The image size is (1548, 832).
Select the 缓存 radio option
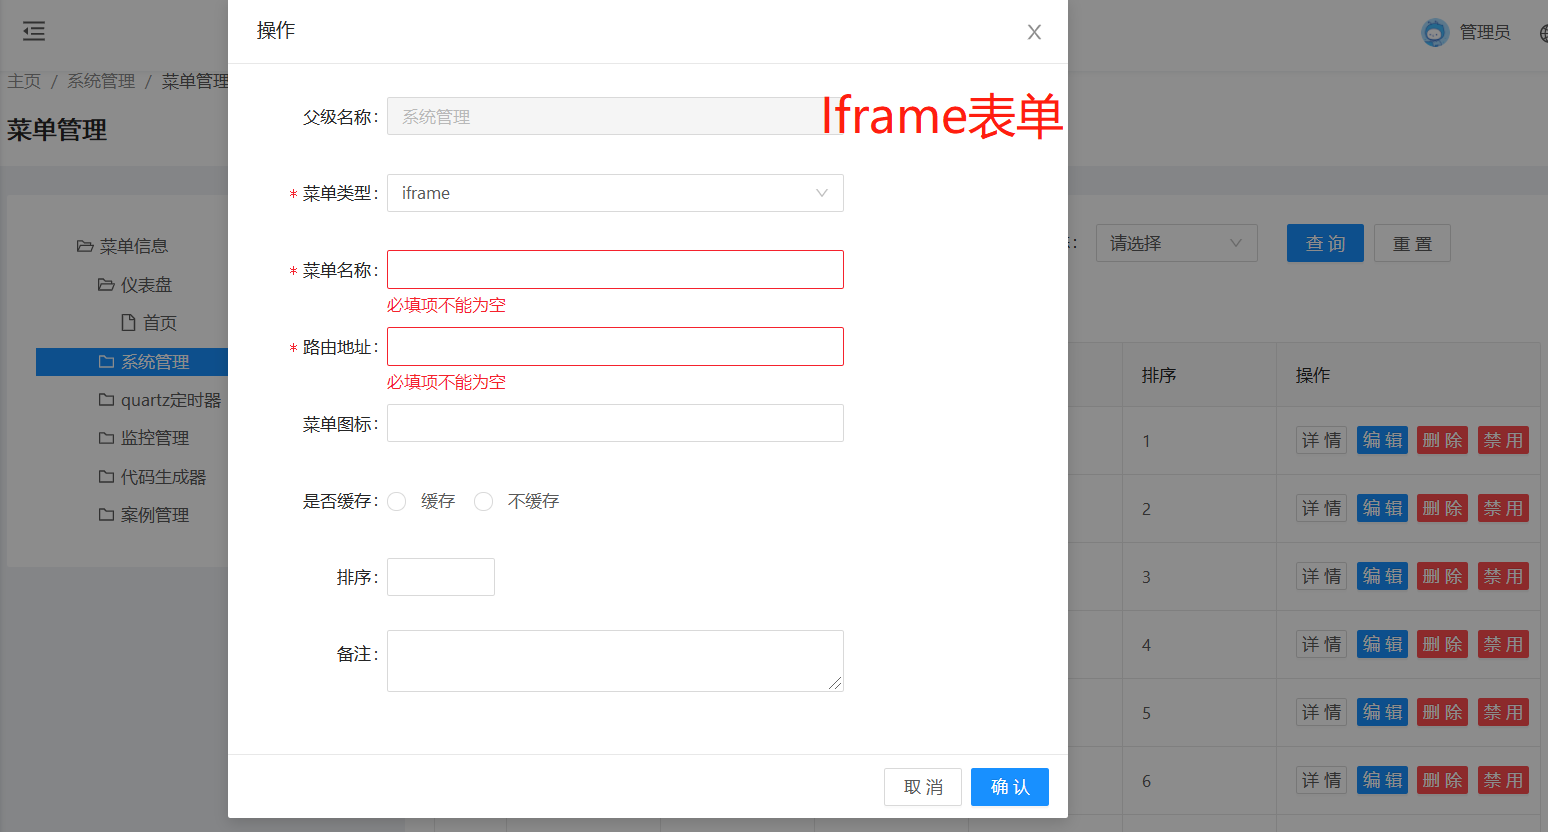(x=397, y=501)
